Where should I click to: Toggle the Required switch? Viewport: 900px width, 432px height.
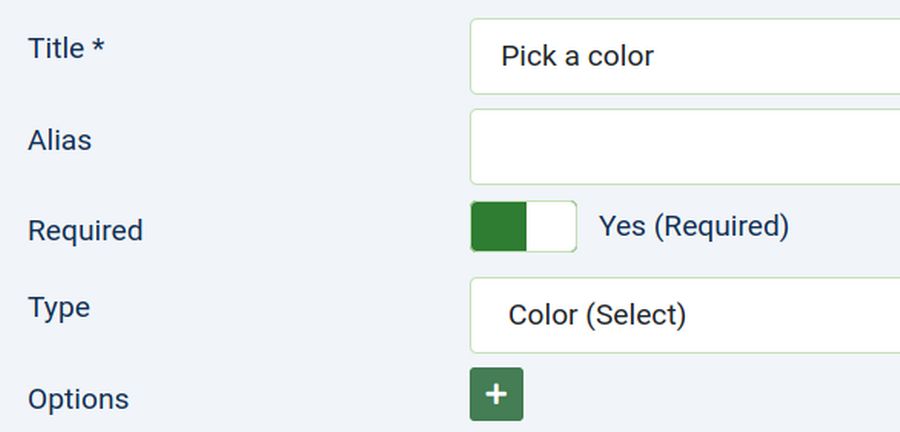(523, 226)
